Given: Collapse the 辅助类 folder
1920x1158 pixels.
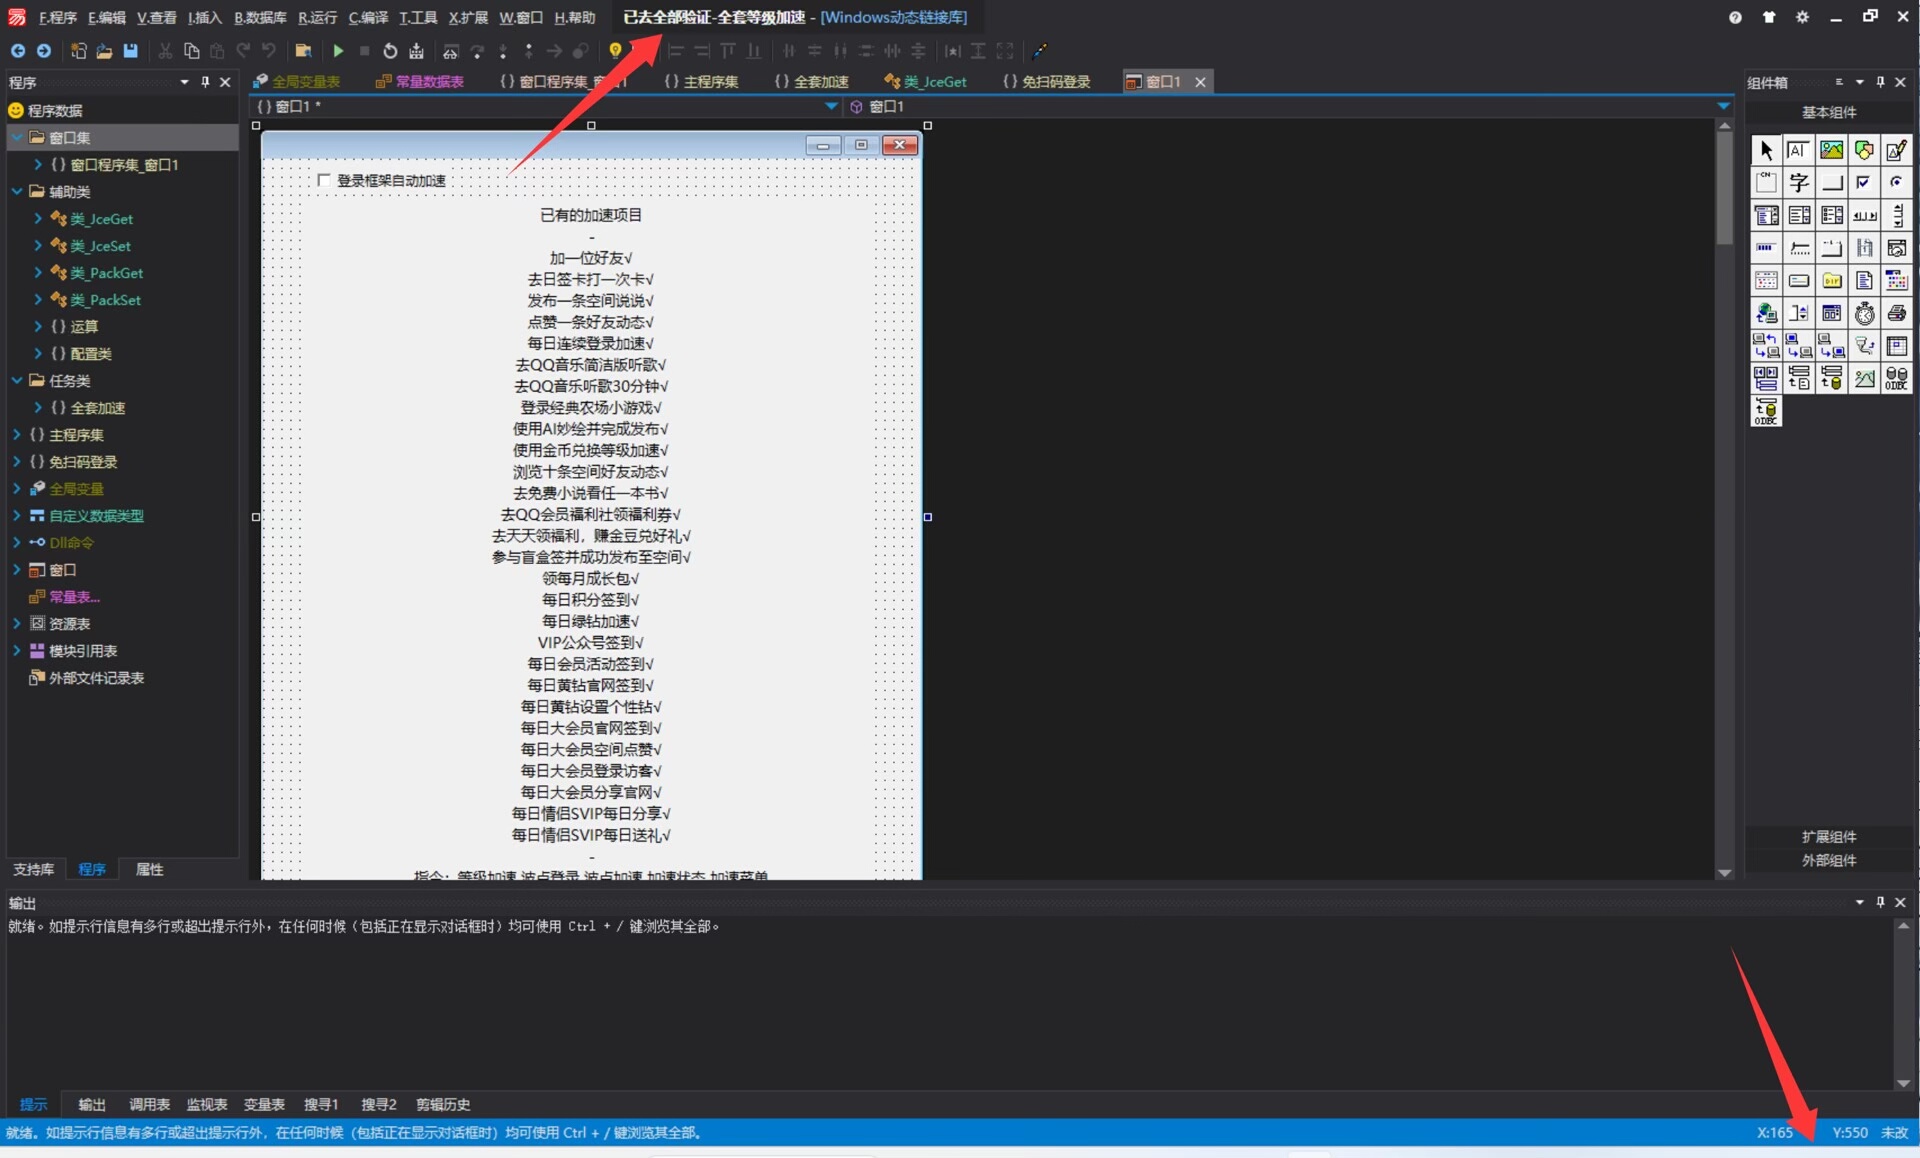Looking at the screenshot, I should pyautogui.click(x=17, y=191).
